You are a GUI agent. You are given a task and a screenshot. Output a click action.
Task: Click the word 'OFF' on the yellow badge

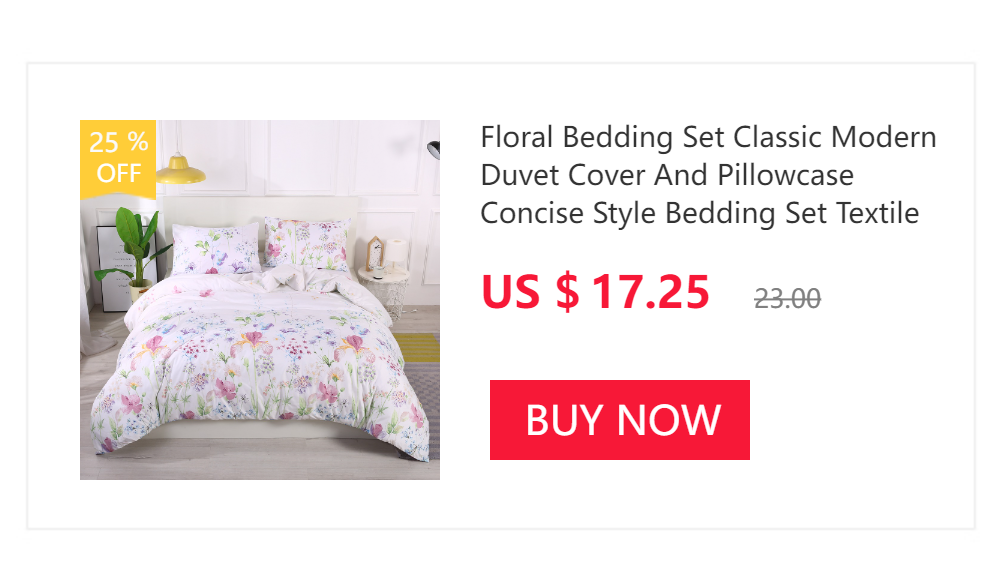click(119, 173)
